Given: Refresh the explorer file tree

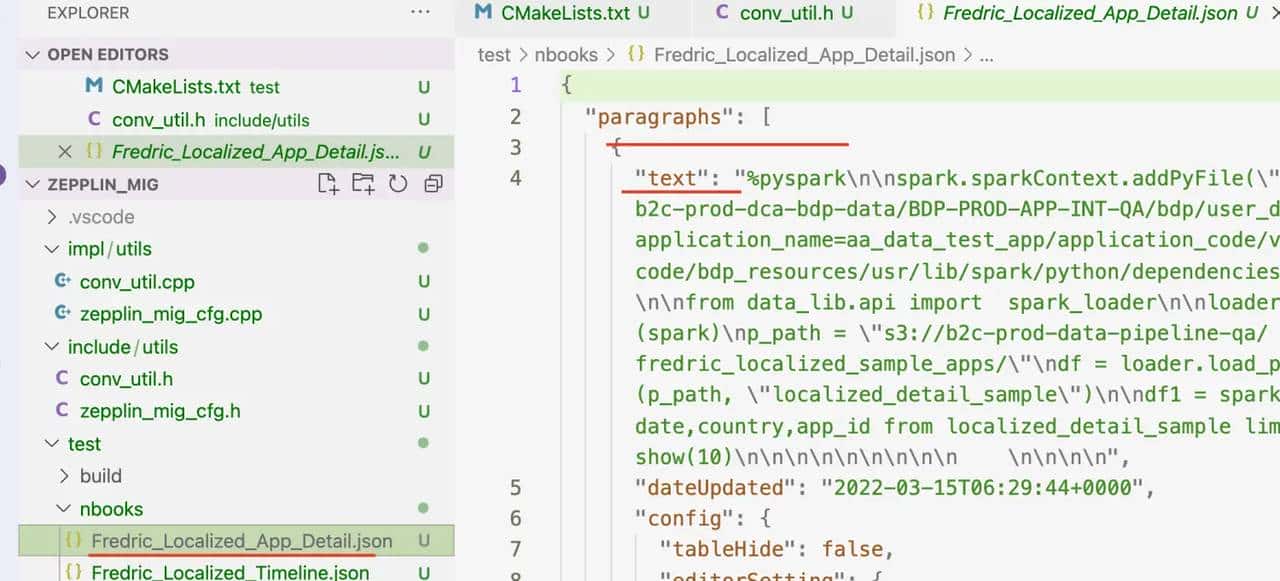Looking at the screenshot, I should [398, 183].
